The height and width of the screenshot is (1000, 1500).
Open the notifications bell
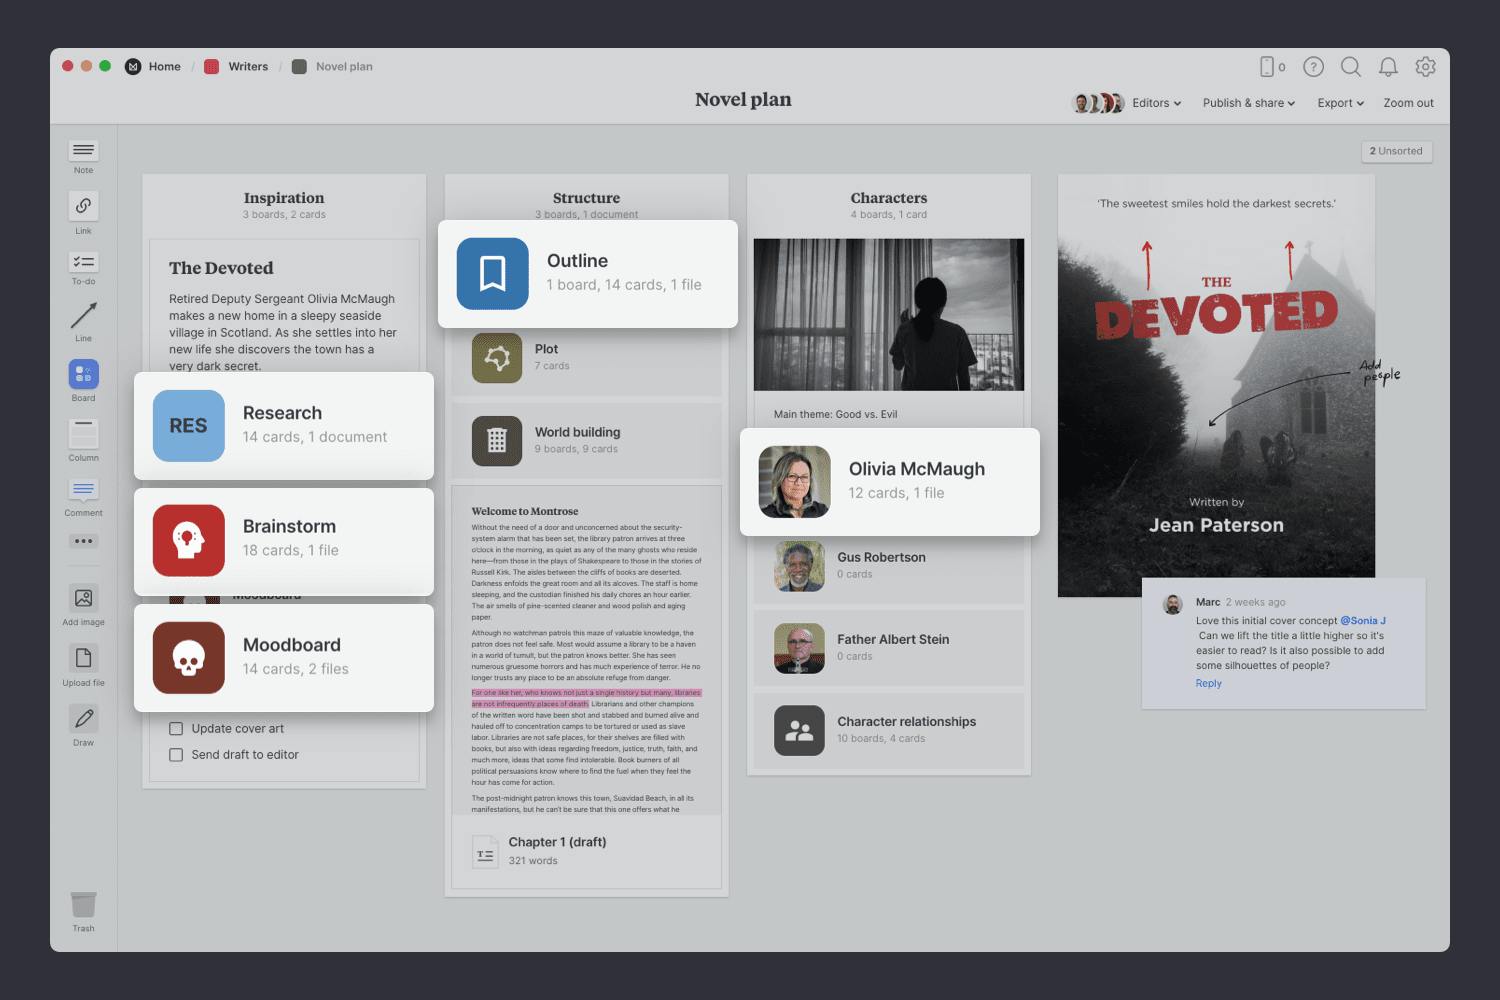1388,67
